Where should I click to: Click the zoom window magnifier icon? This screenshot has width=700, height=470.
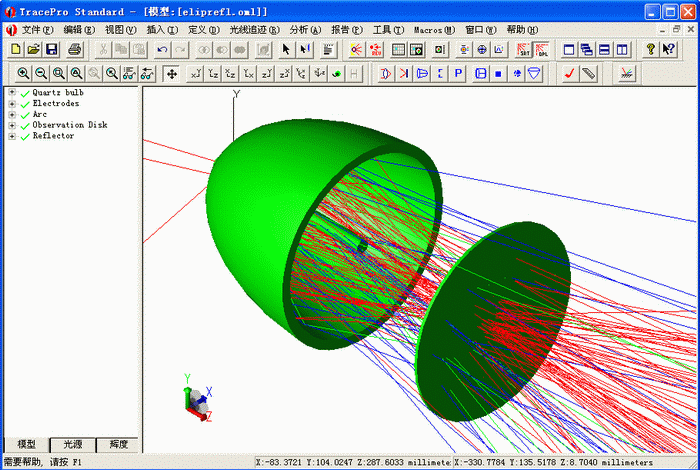[x=58, y=74]
